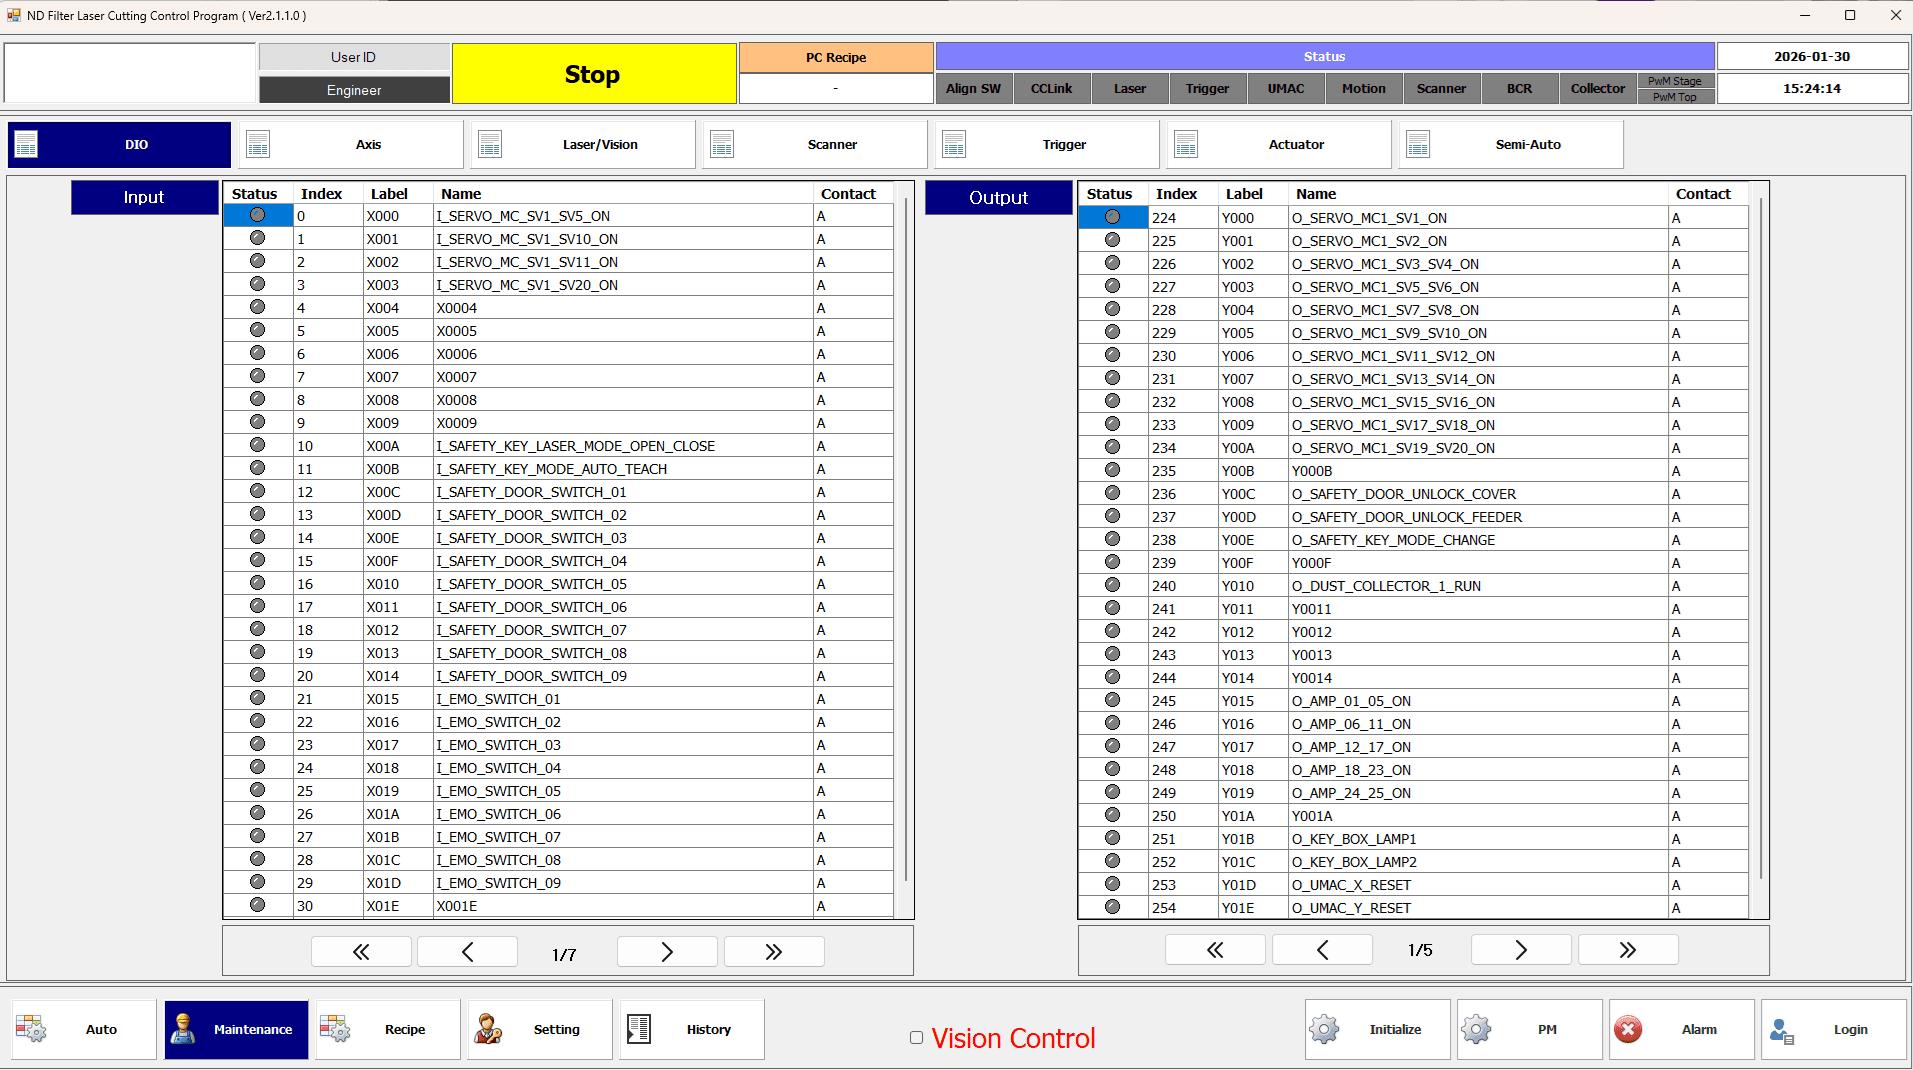Click the Input table vertical scrollbar
Viewport: 1913px width, 1070px height.
tap(905, 540)
